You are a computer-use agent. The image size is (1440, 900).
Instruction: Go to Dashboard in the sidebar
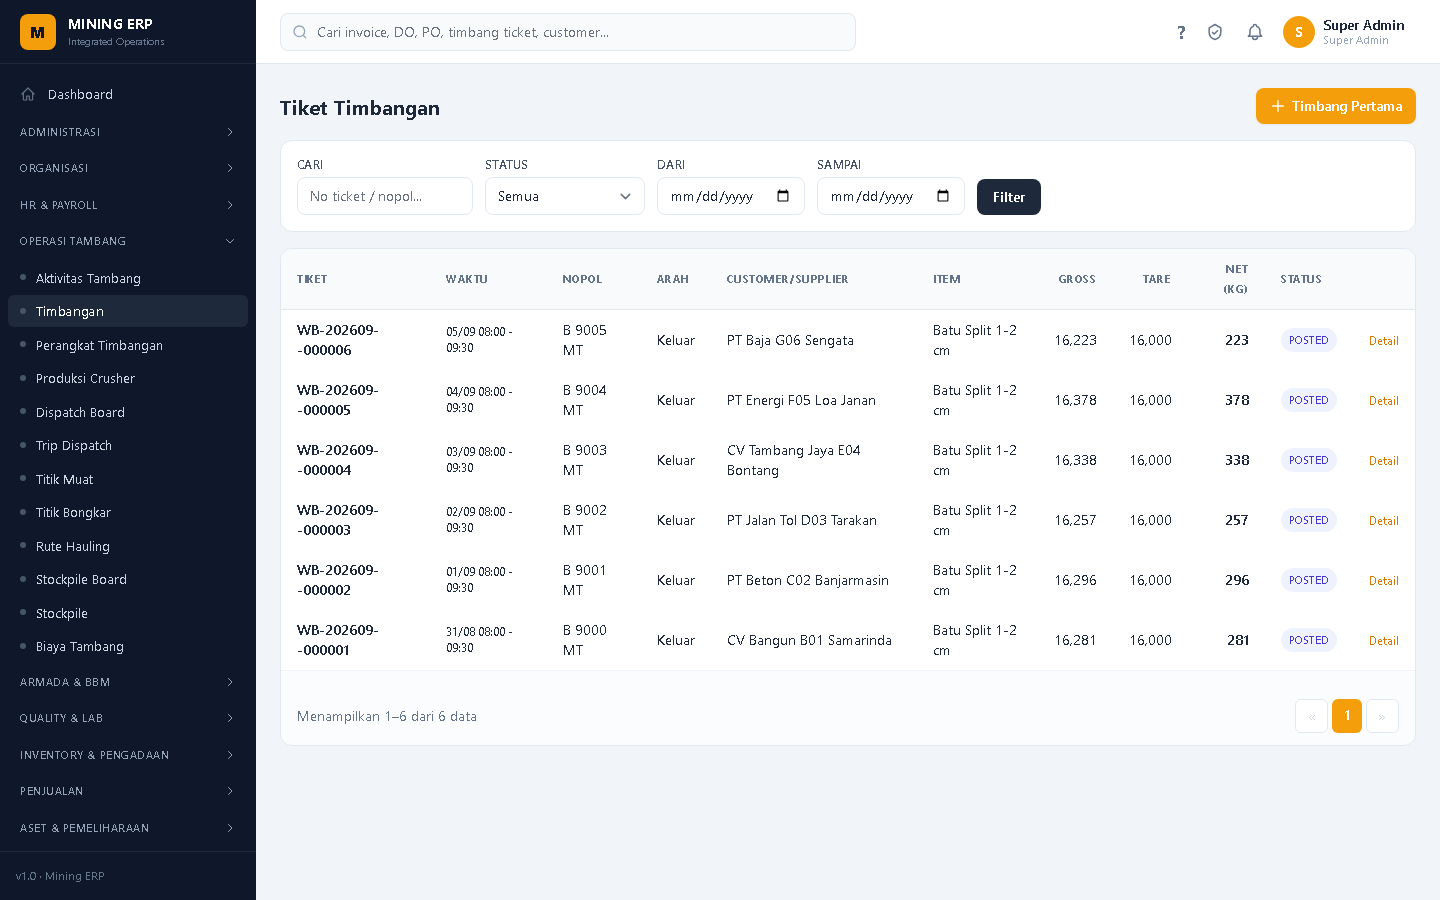click(x=128, y=94)
